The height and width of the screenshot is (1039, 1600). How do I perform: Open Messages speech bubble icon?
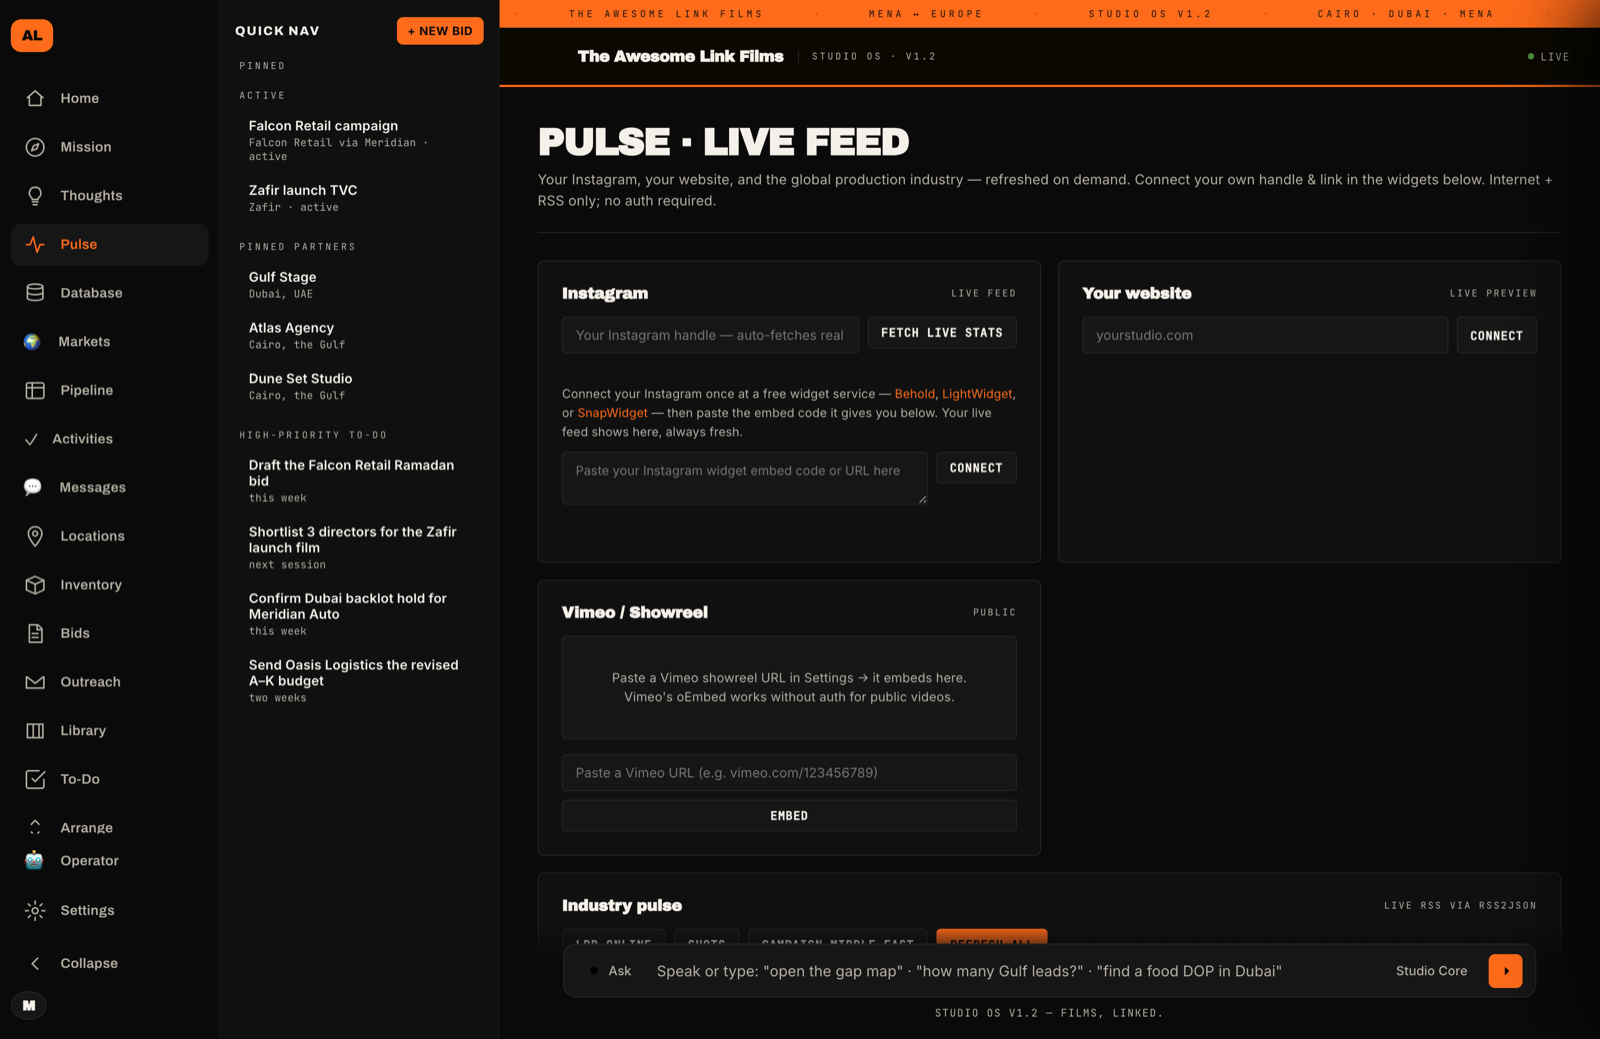(x=33, y=487)
